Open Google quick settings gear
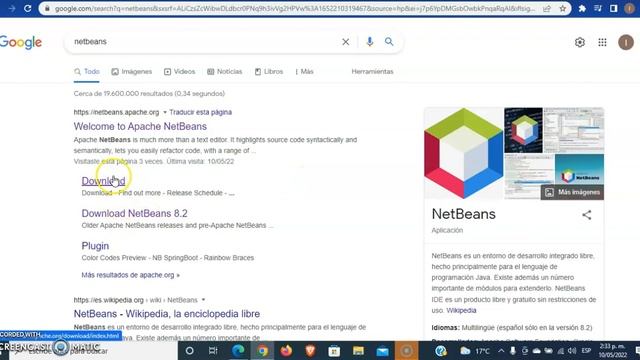This screenshot has height=360, width=640. 580,42
